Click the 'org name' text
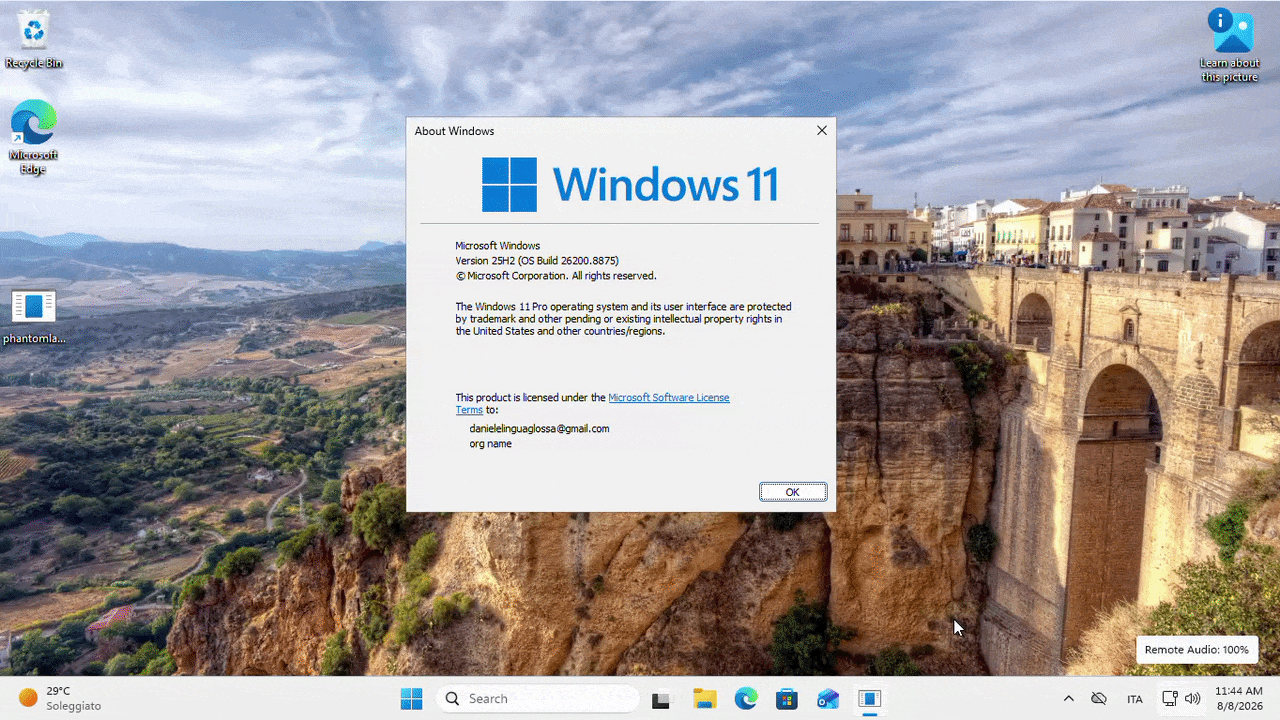 point(490,443)
